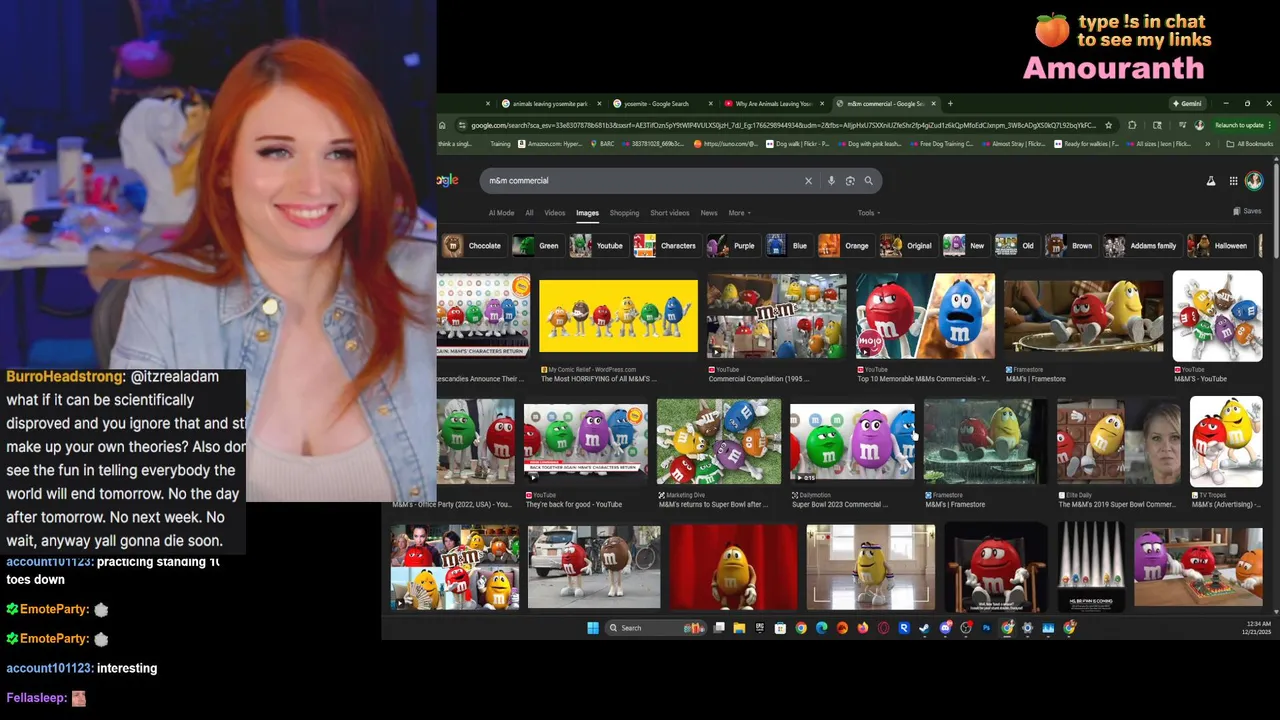Open Discord from the taskbar
The height and width of the screenshot is (720, 1280).
click(945, 628)
